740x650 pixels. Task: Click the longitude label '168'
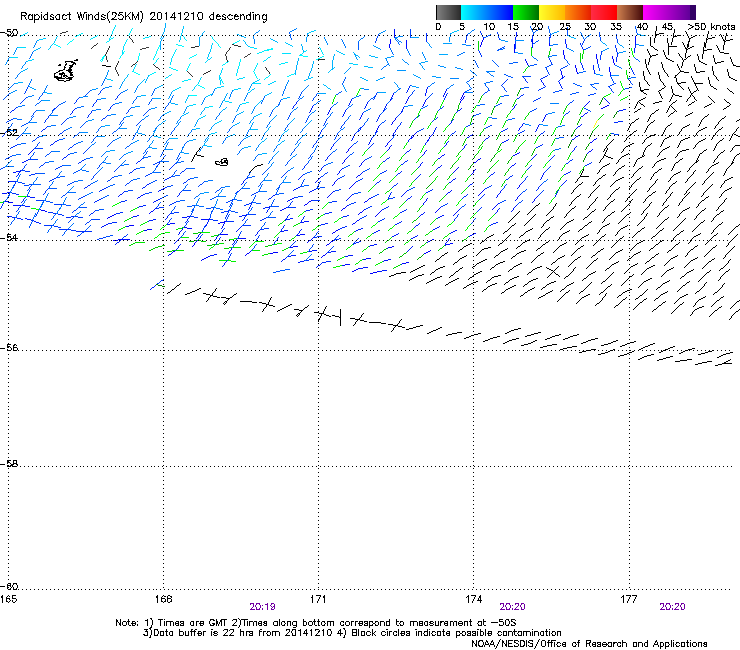pyautogui.click(x=163, y=599)
